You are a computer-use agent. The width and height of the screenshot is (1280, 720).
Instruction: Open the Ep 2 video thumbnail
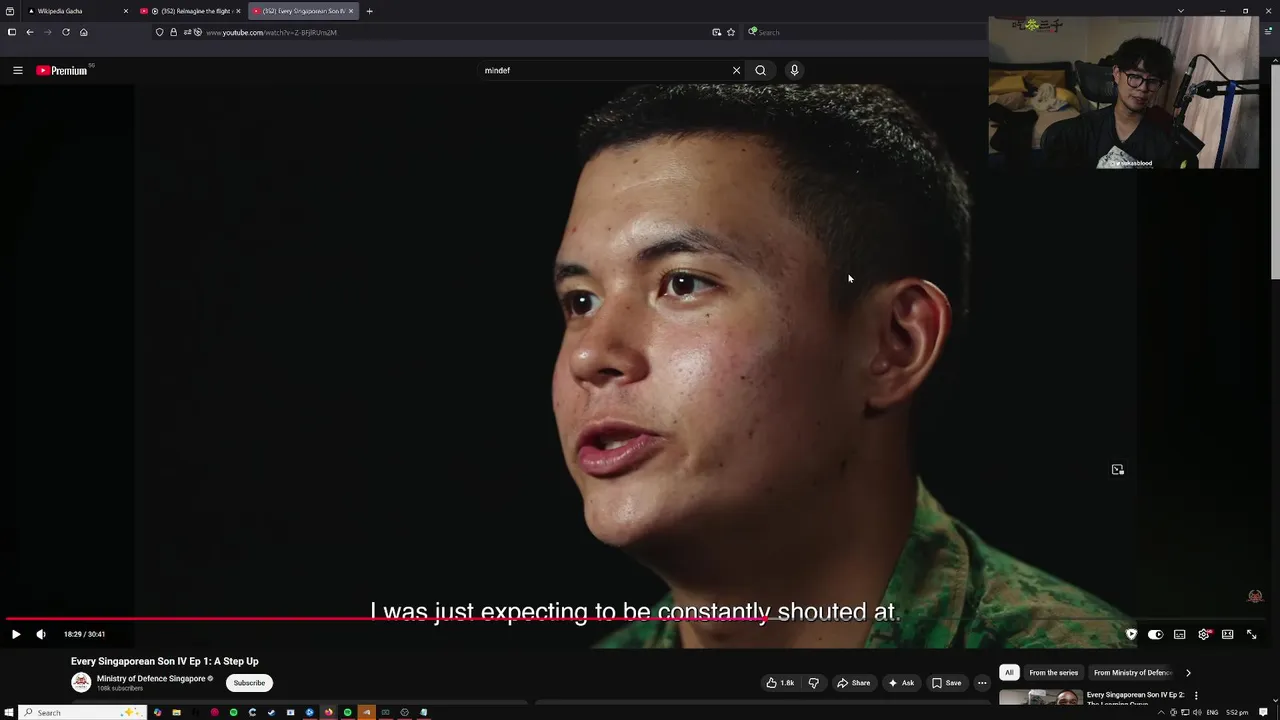1040,698
